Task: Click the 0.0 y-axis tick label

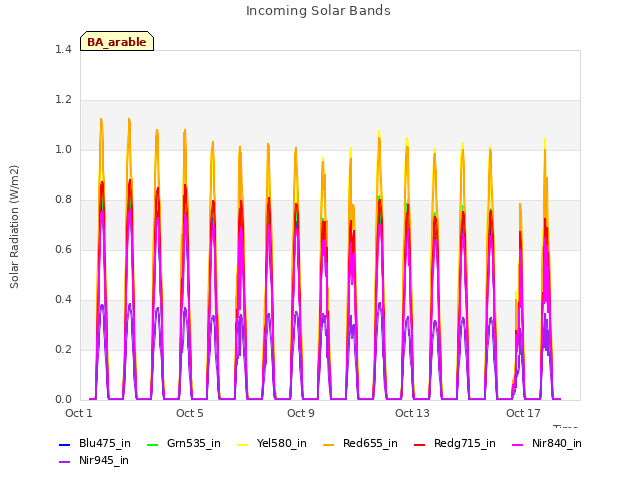Action: [63, 400]
